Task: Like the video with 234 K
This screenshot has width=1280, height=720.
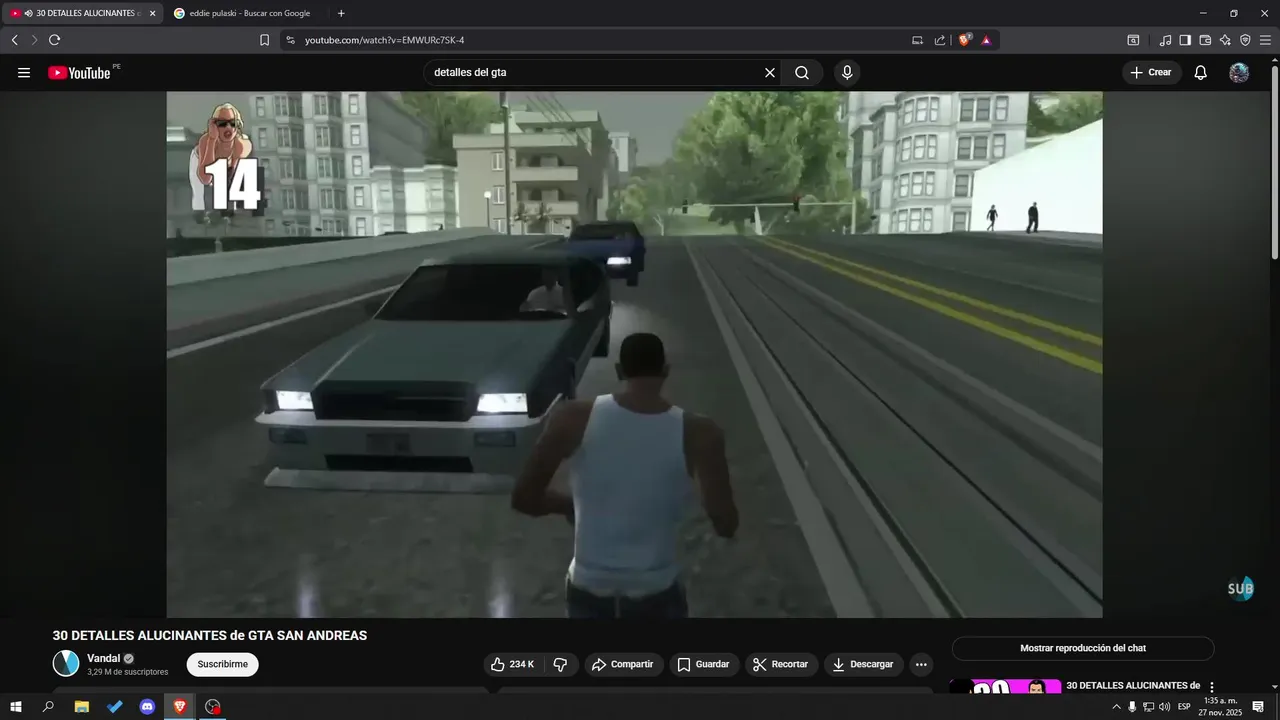Action: [514, 664]
